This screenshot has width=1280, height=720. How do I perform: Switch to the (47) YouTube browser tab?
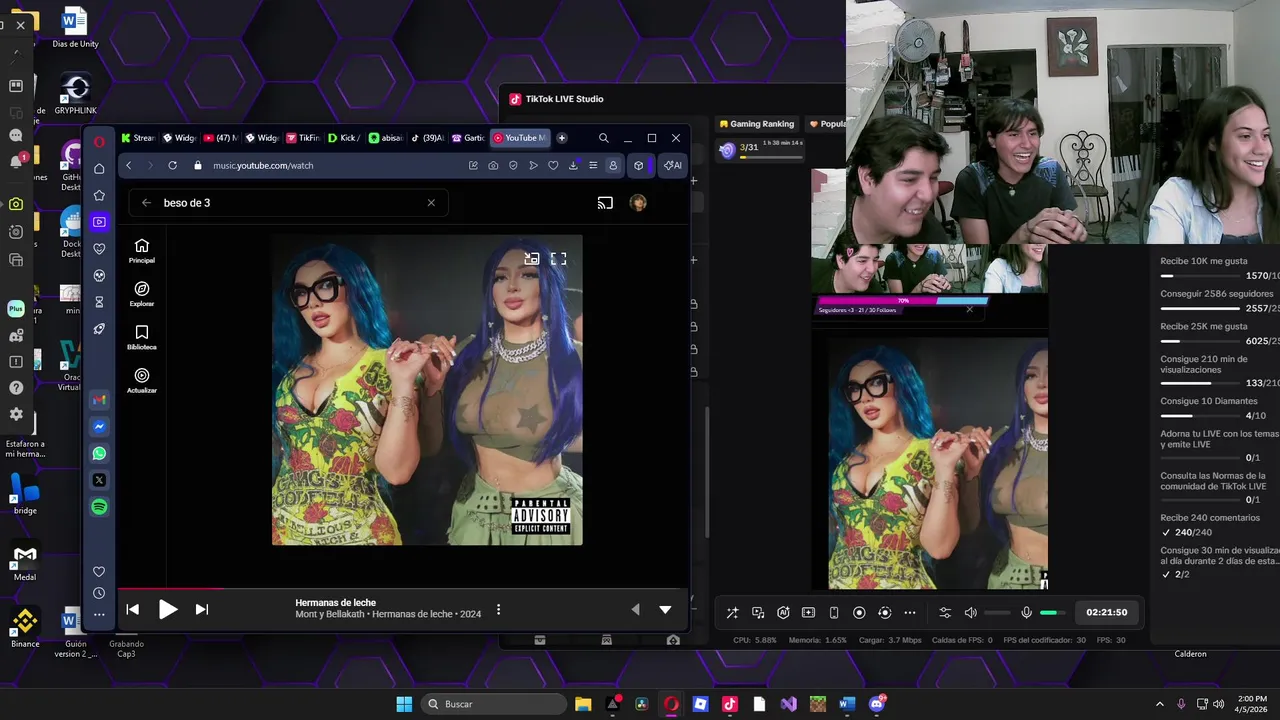pyautogui.click(x=221, y=138)
